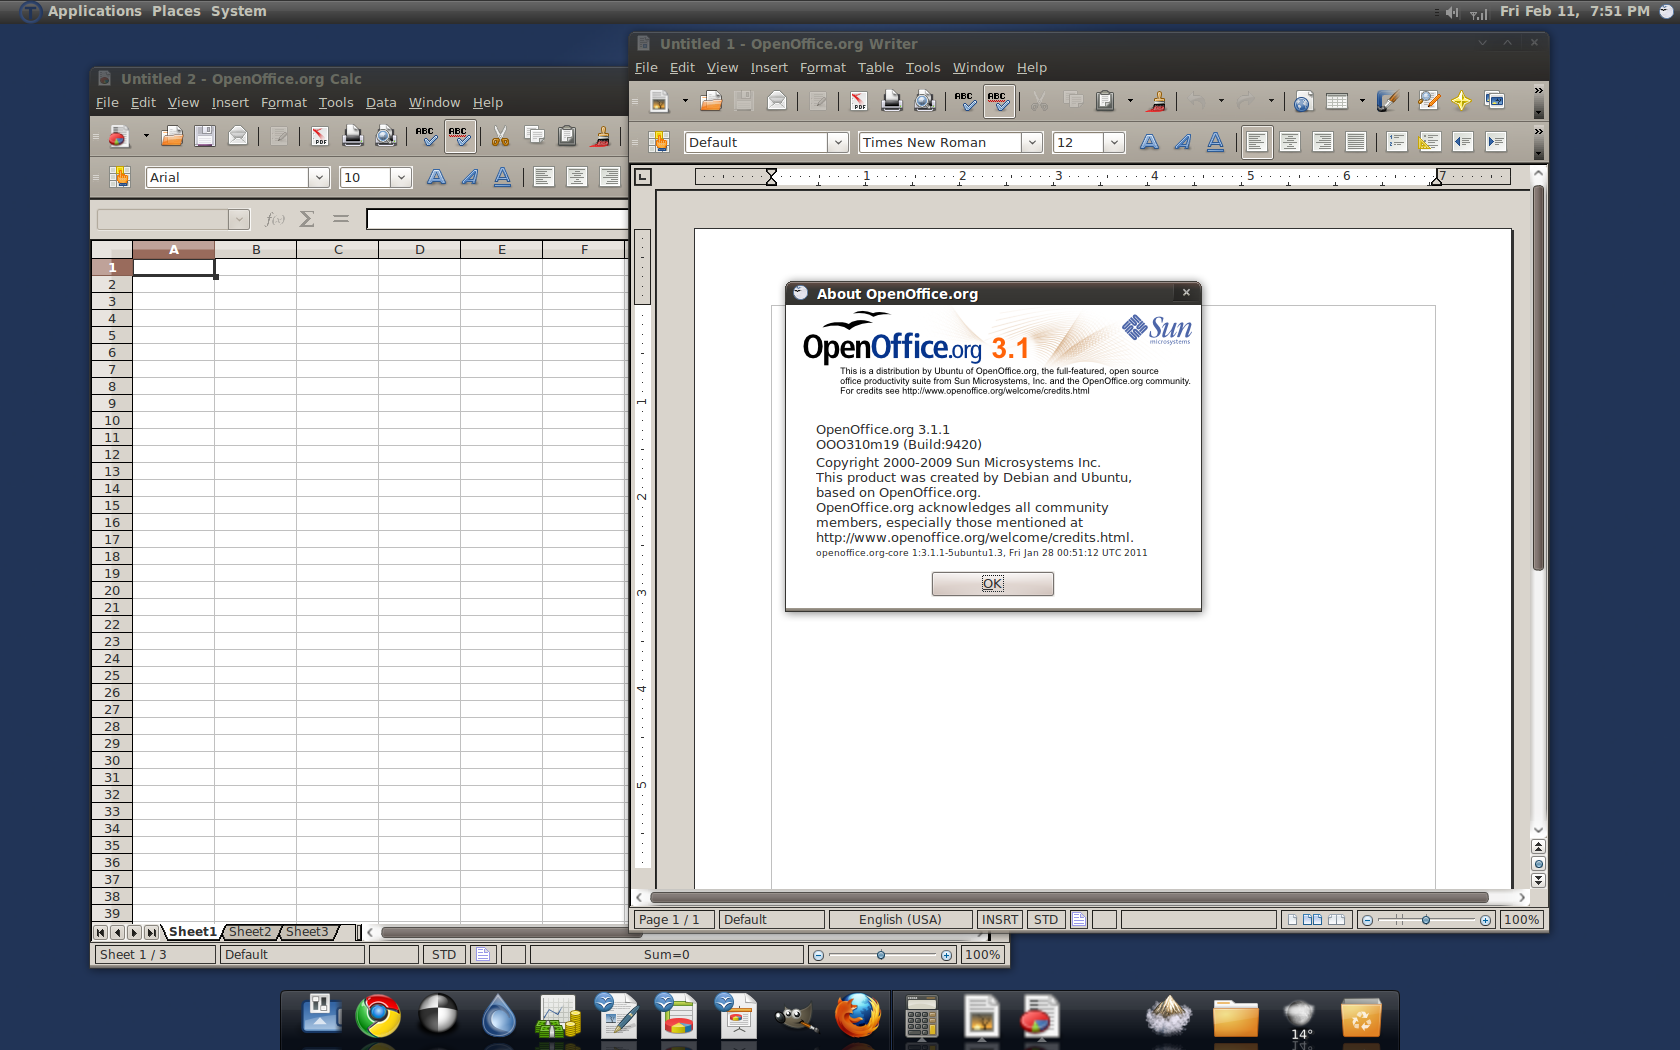This screenshot has height=1050, width=1680.
Task: Close the About OpenOffice.org dialog
Action: [1186, 293]
